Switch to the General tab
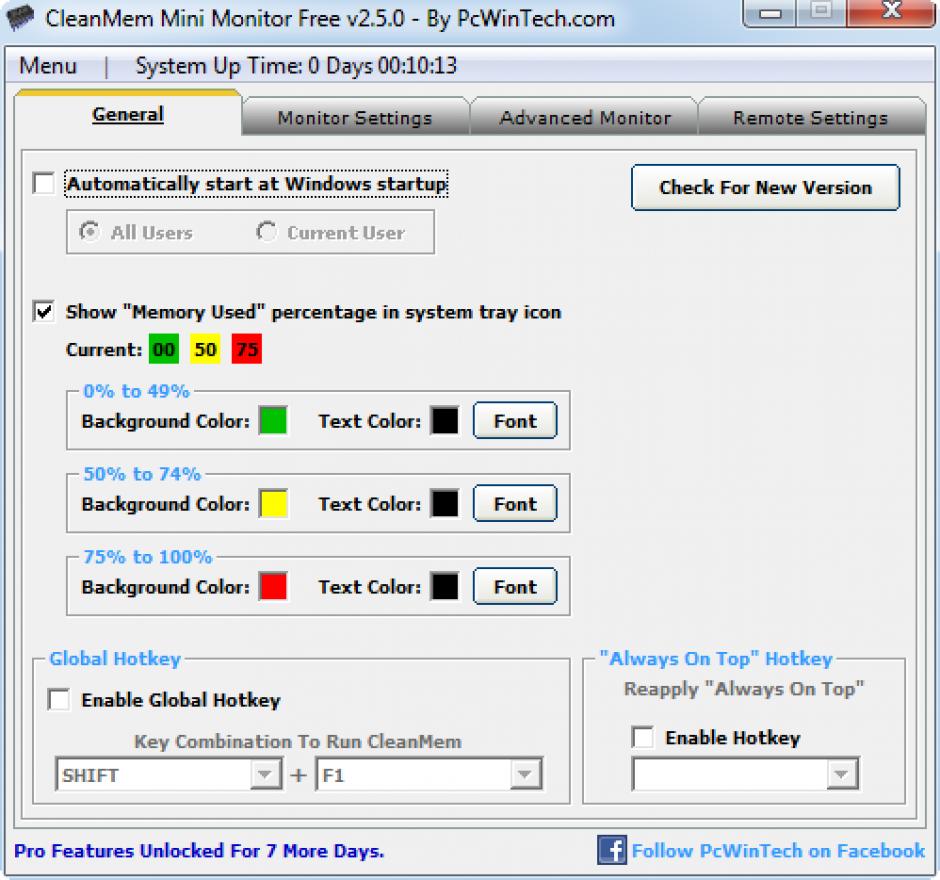 (128, 114)
